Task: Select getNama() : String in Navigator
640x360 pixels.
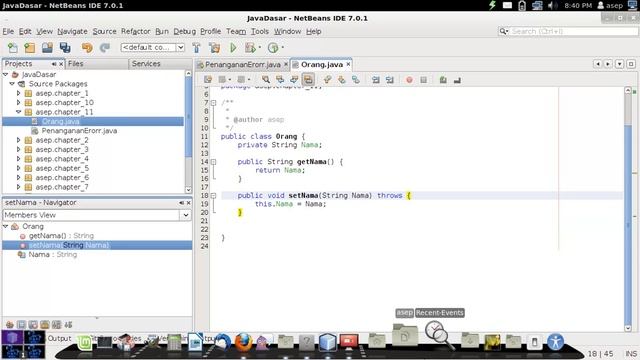Action: point(61,236)
